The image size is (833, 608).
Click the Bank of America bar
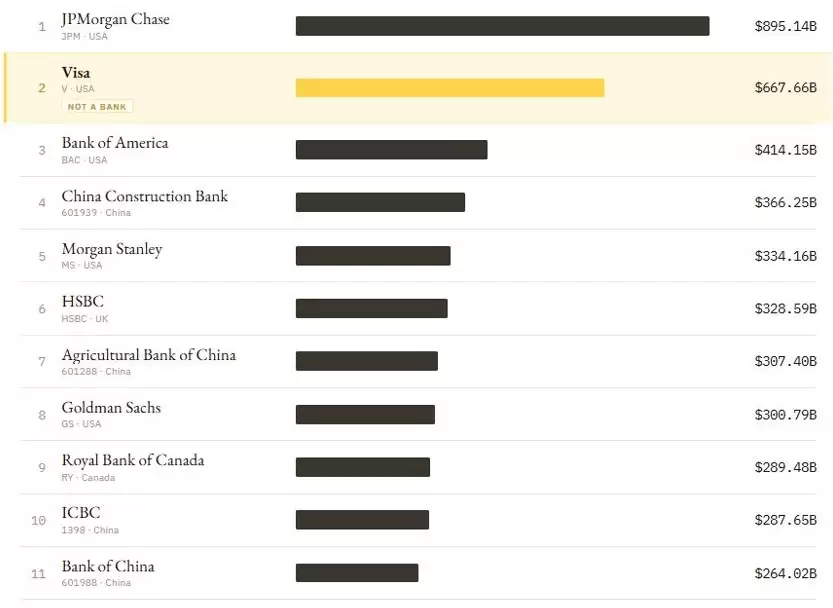[392, 150]
